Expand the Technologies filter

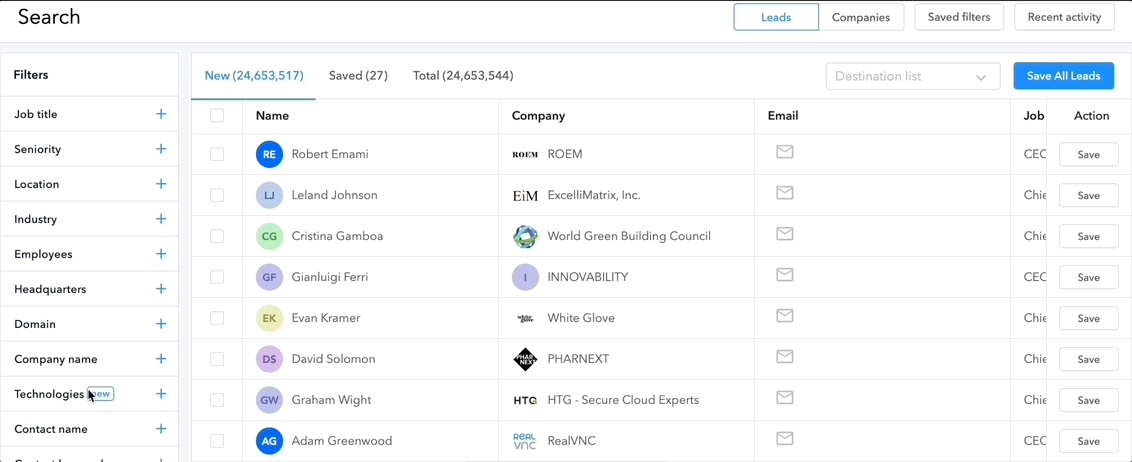coord(161,394)
